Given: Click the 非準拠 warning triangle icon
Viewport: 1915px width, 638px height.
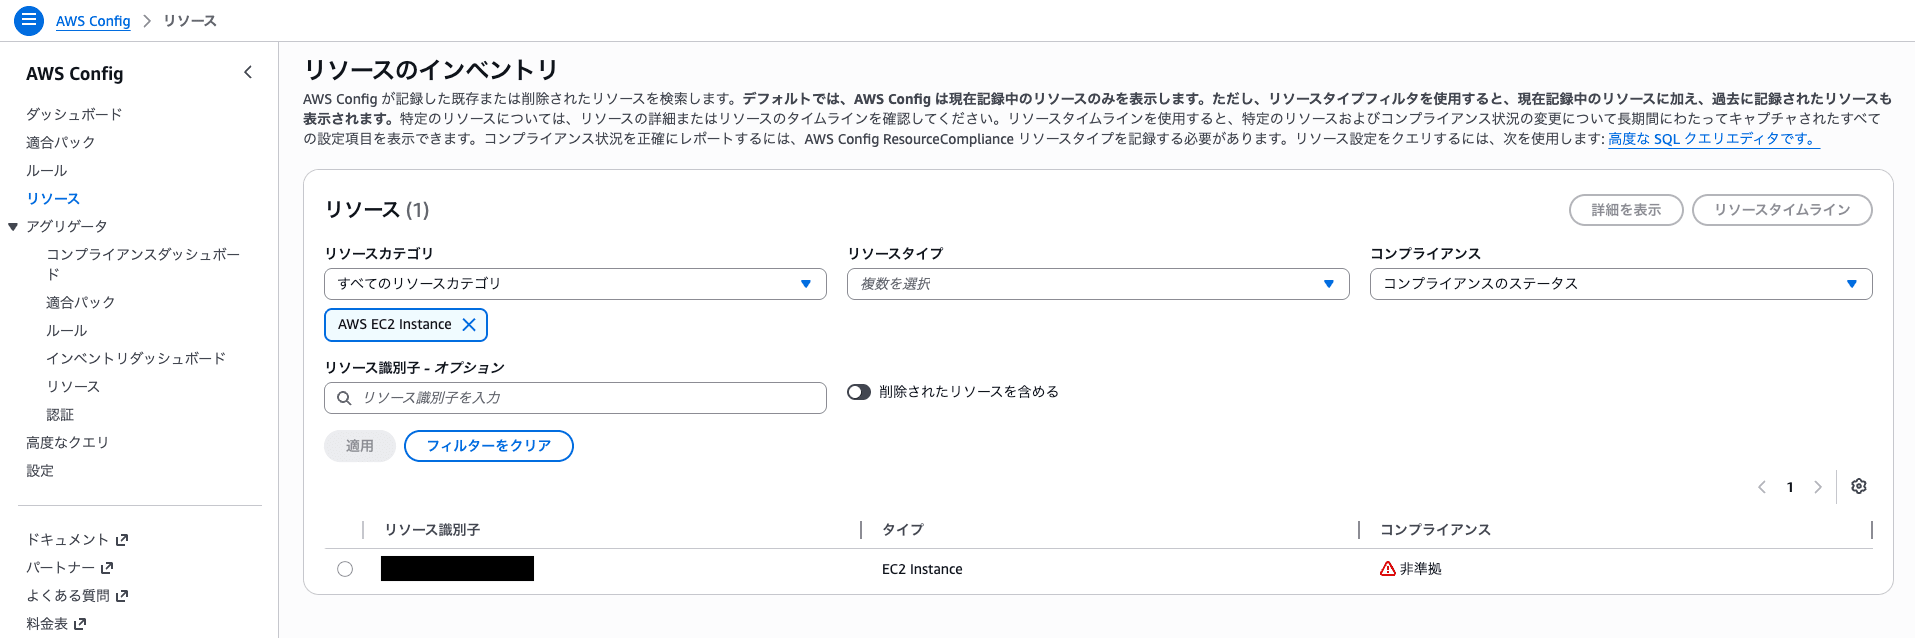Looking at the screenshot, I should pyautogui.click(x=1387, y=569).
